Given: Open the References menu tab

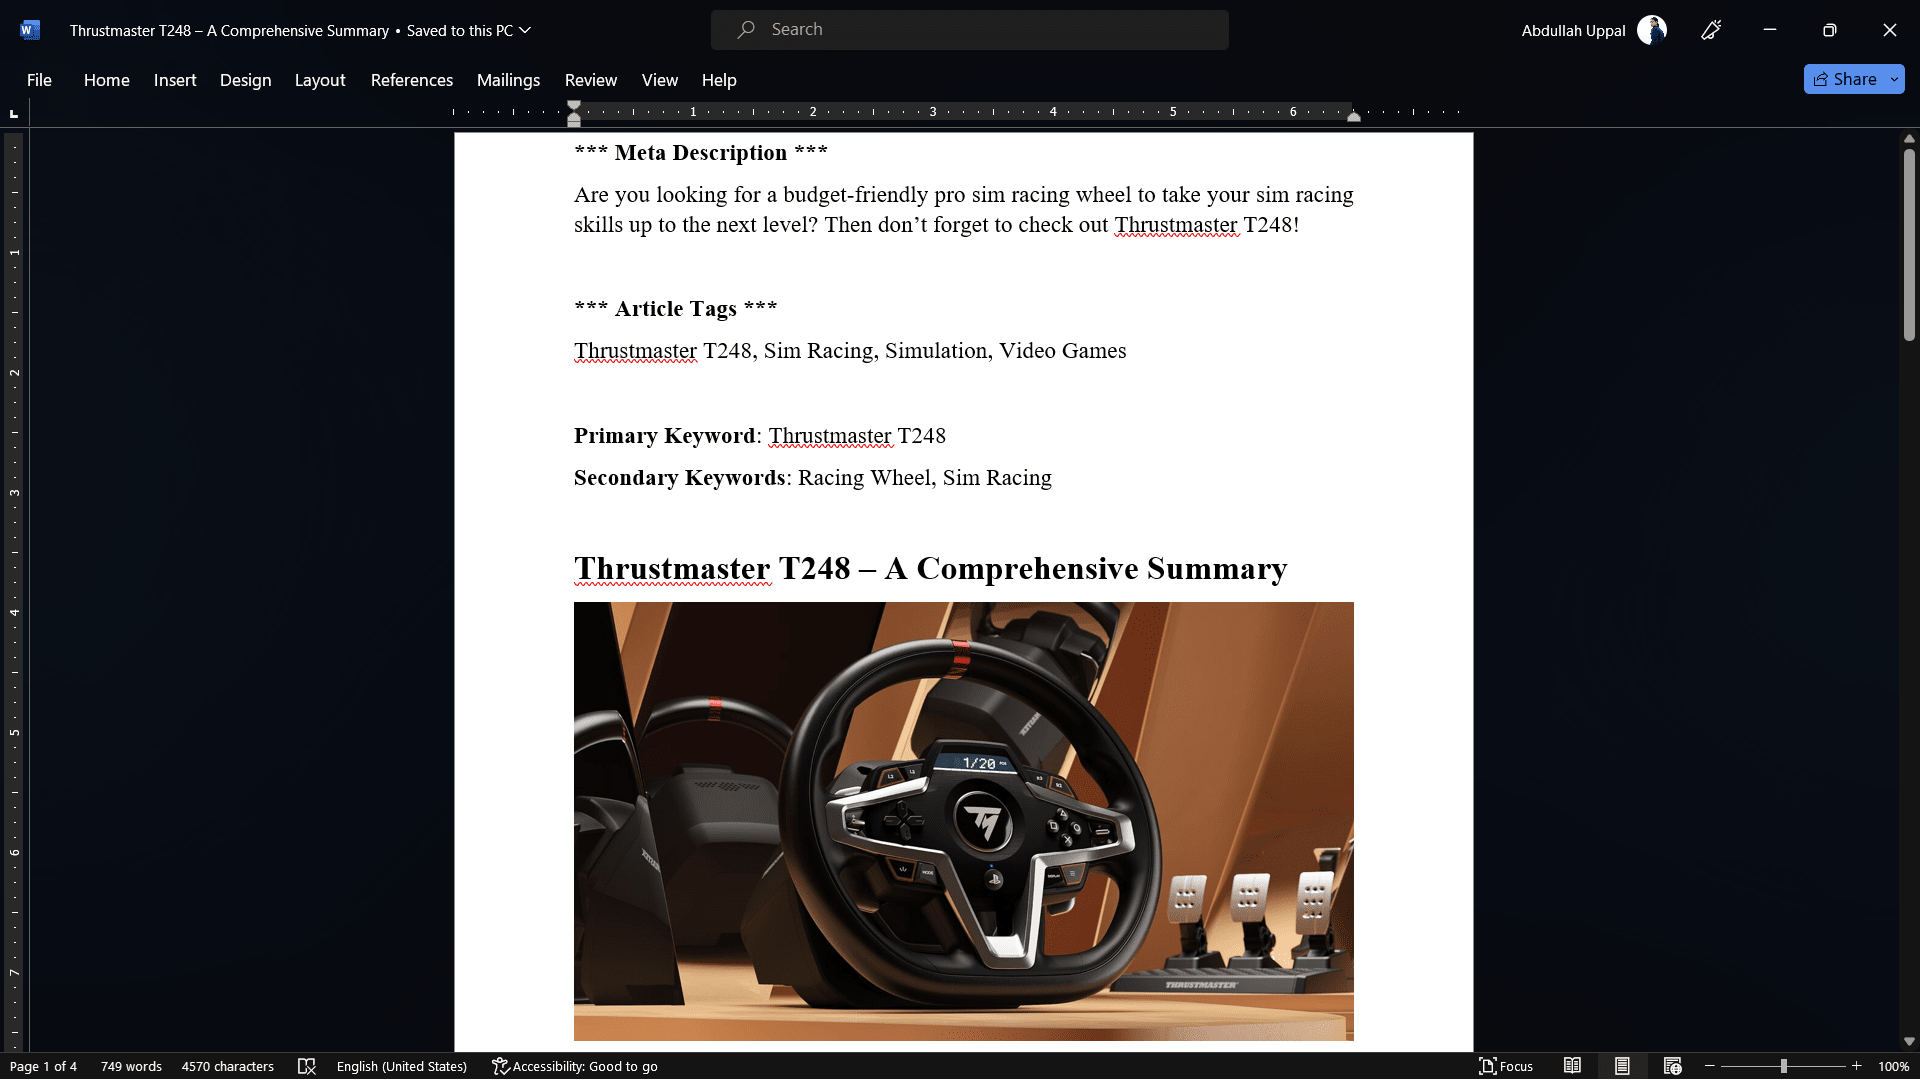Looking at the screenshot, I should (x=411, y=79).
